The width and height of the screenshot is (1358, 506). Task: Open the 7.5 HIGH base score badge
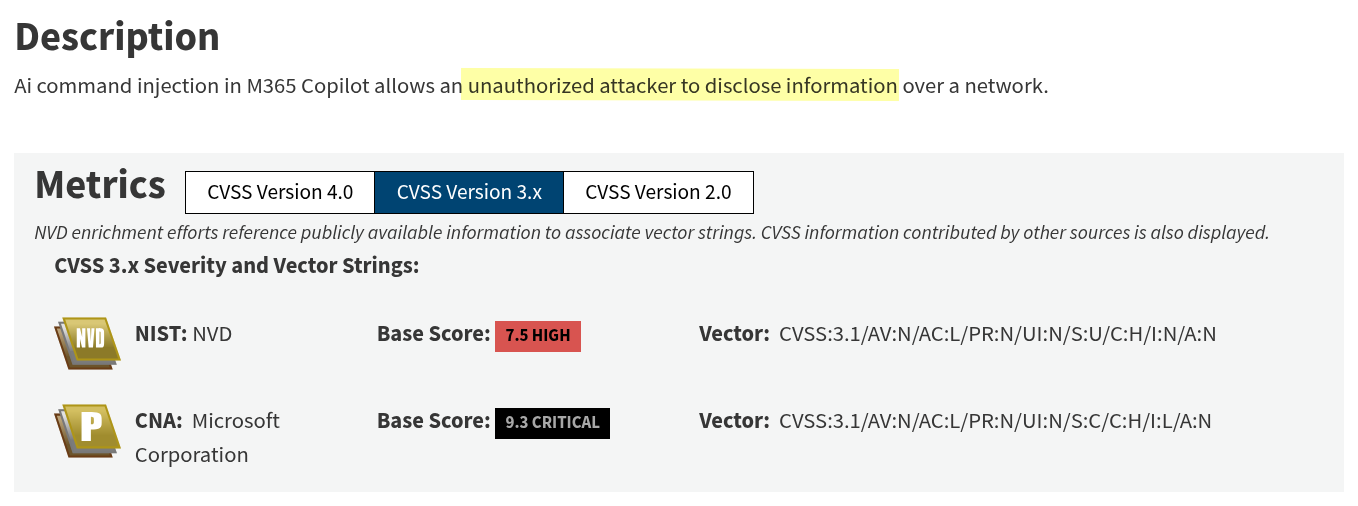[538, 336]
